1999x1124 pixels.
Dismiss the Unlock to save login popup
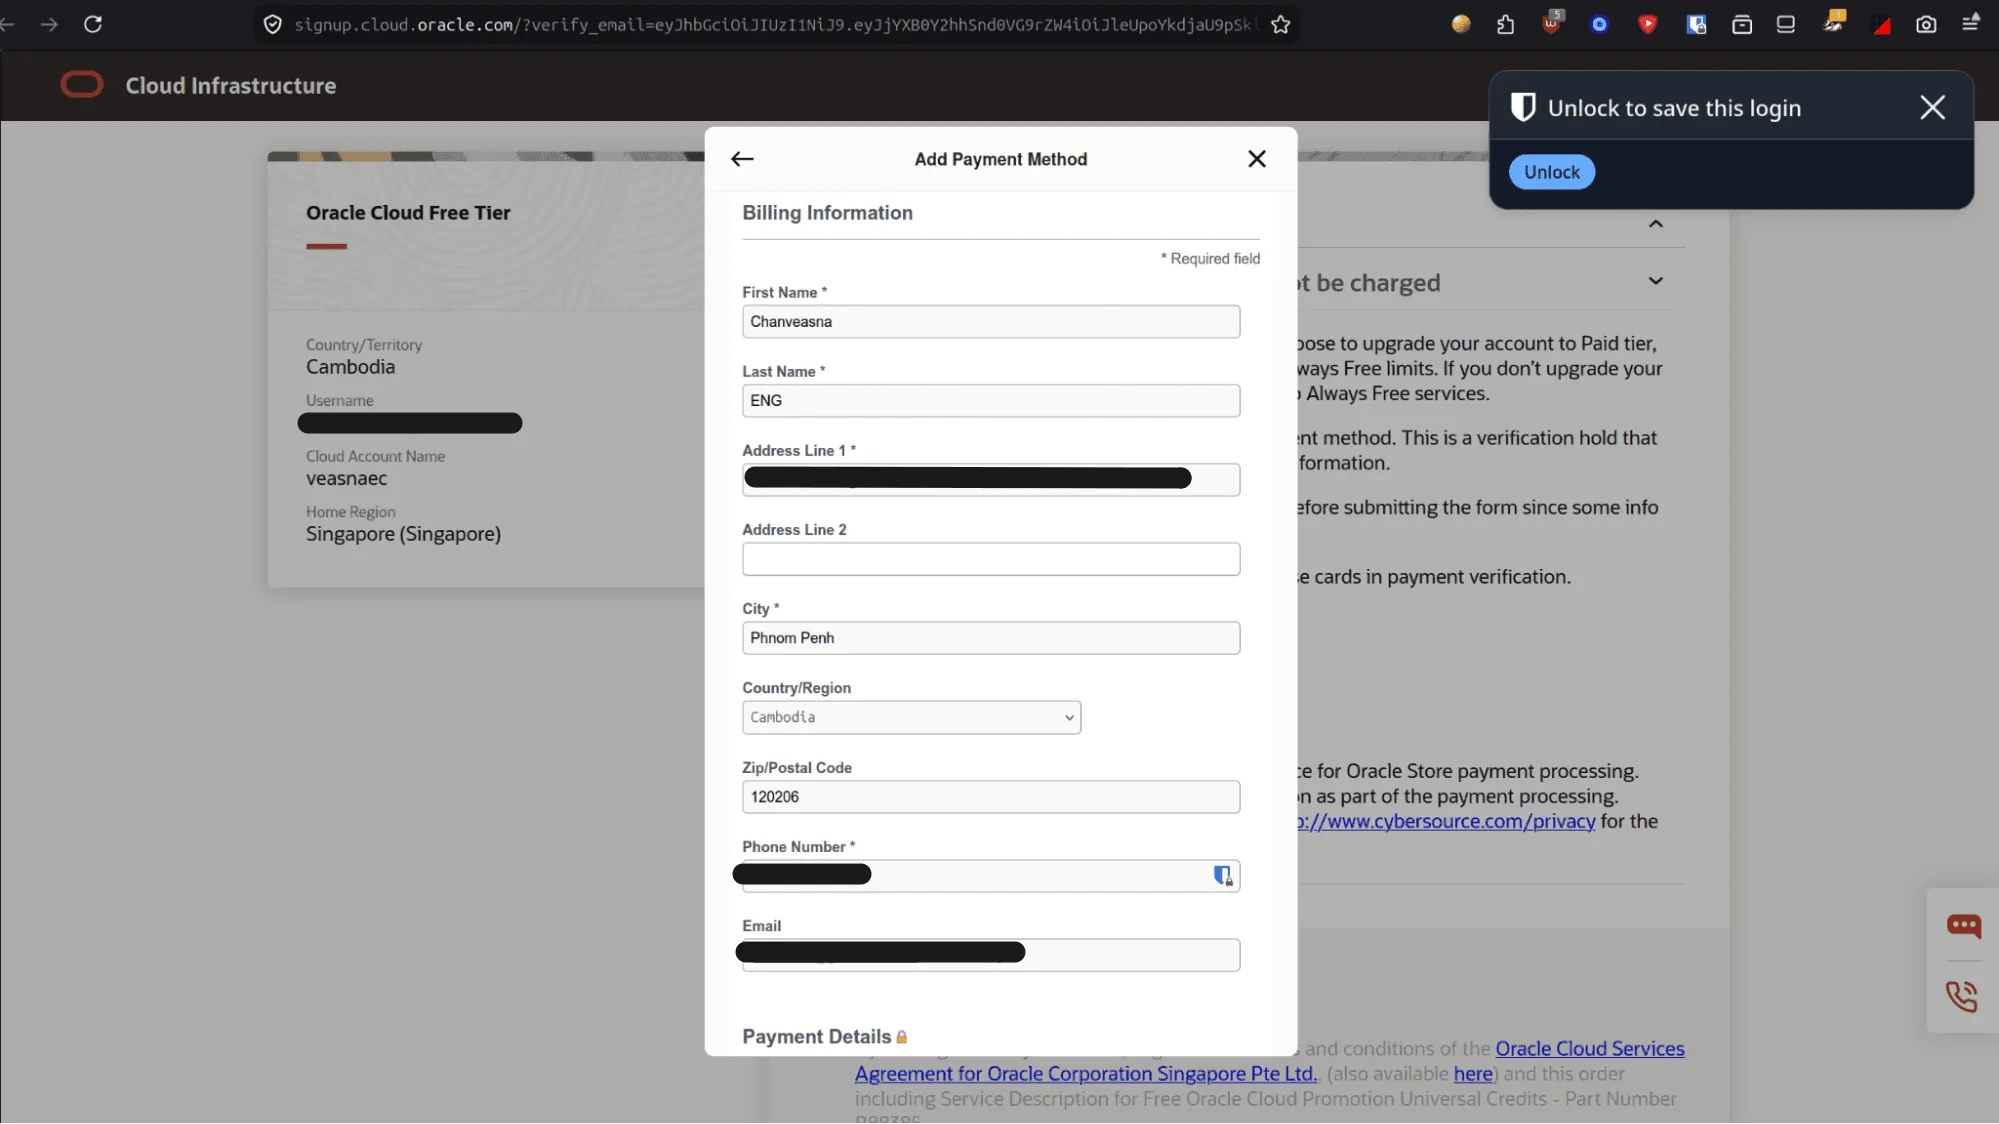point(1932,107)
